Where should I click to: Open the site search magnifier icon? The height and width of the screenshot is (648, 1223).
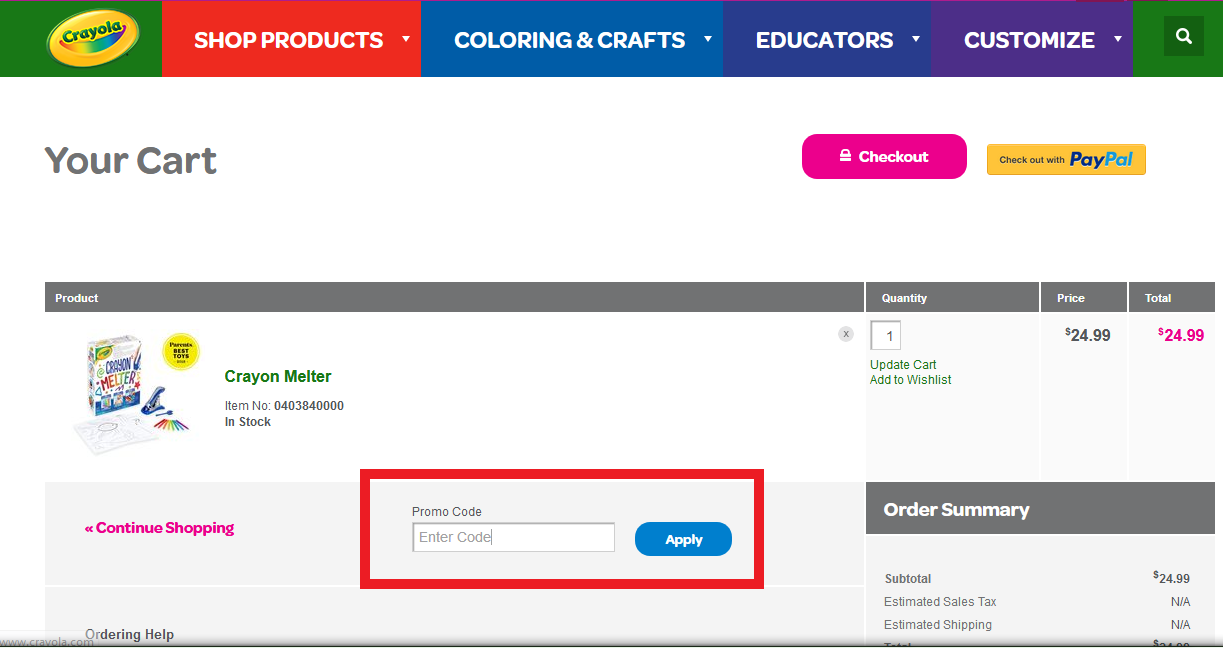pyautogui.click(x=1184, y=36)
